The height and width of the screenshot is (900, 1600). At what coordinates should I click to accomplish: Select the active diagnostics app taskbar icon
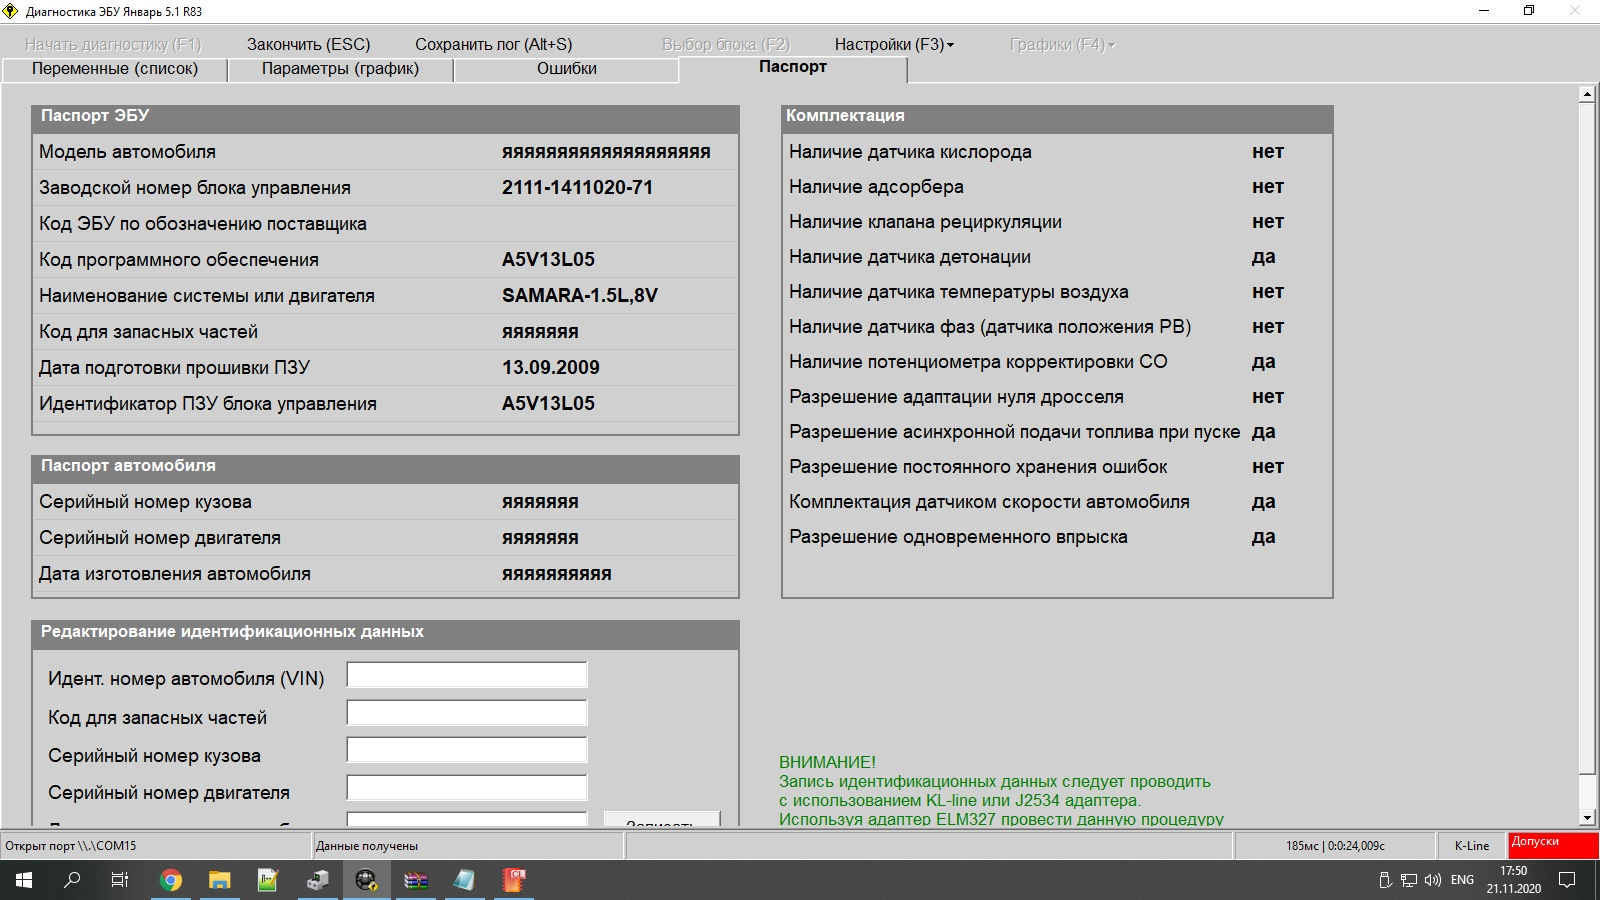pos(366,880)
